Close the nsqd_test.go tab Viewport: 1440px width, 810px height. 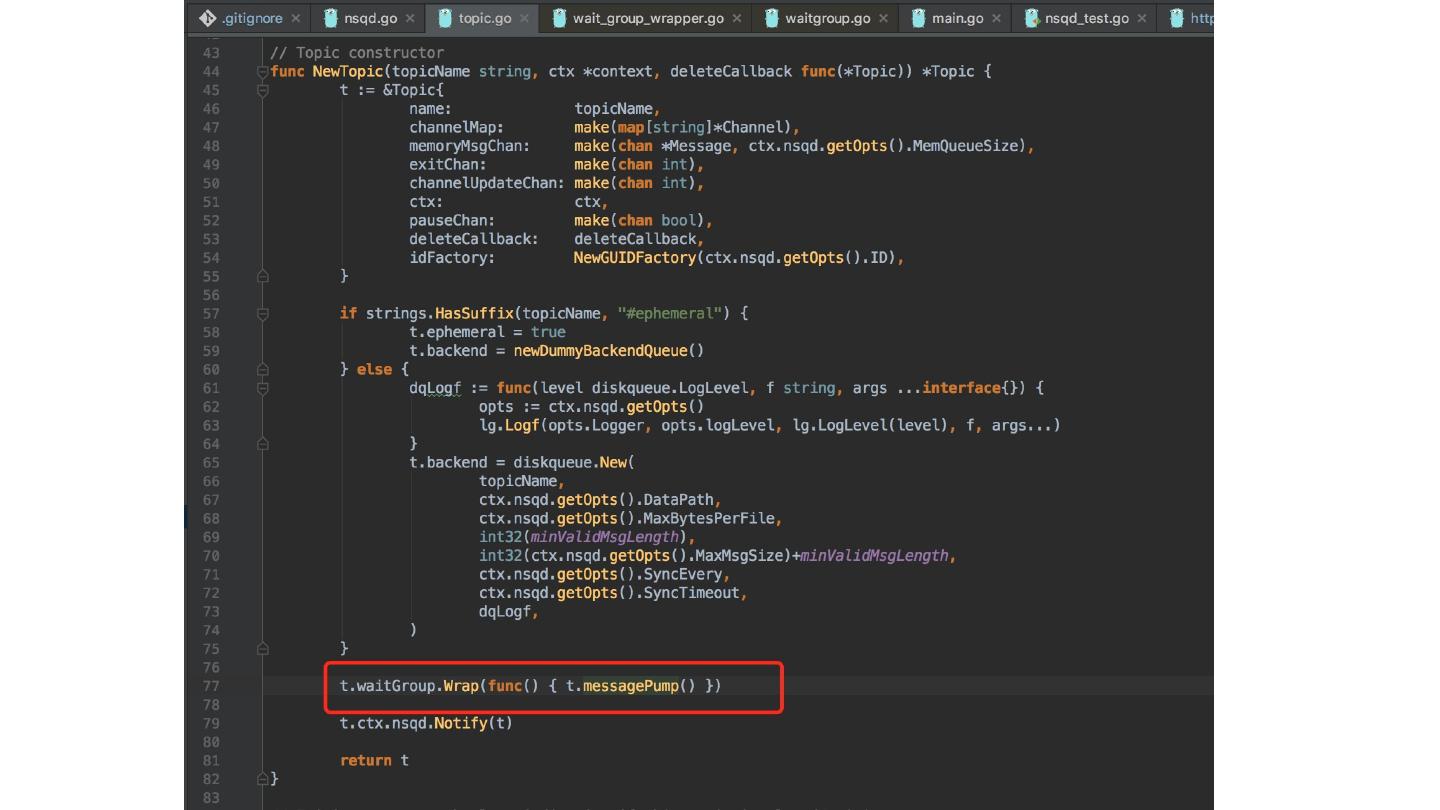click(x=1142, y=18)
